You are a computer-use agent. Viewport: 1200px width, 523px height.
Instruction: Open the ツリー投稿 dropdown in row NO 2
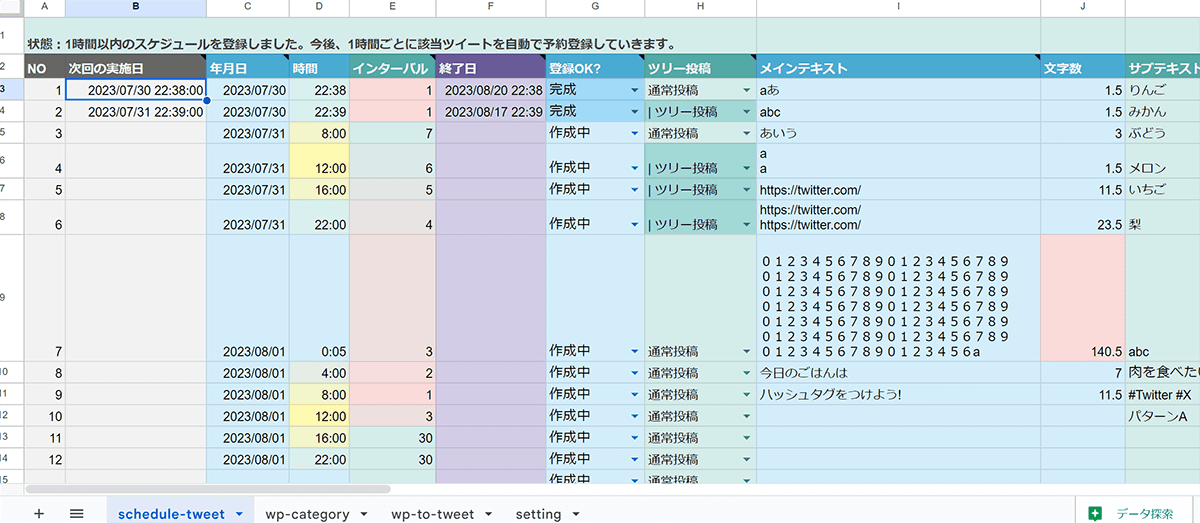pos(746,112)
